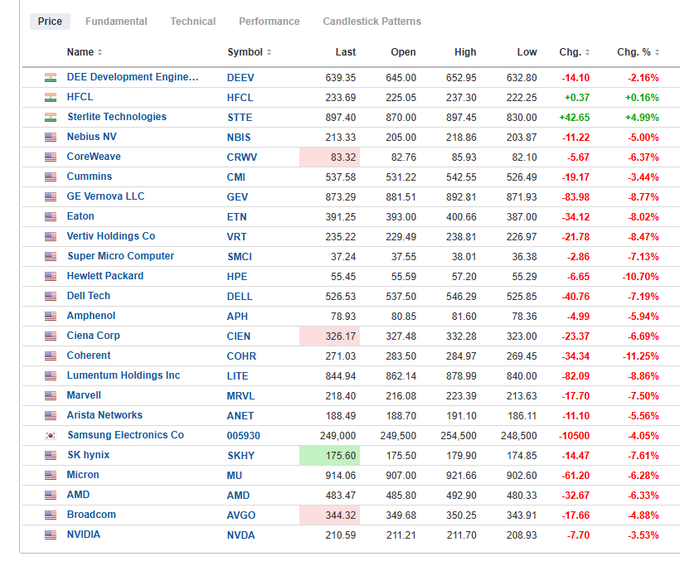The image size is (680, 571).
Task: Switch to the Price tab
Action: pyautogui.click(x=50, y=21)
